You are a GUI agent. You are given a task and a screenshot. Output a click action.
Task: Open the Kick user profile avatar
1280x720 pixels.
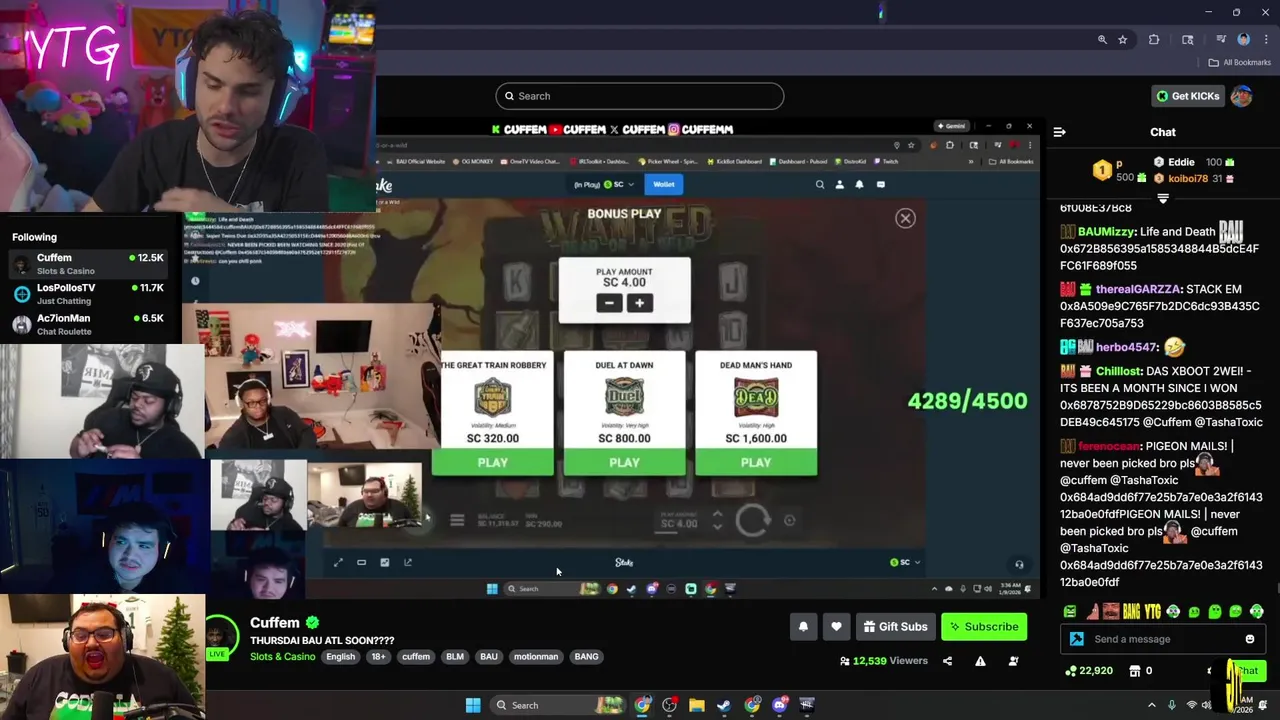(x=1242, y=96)
